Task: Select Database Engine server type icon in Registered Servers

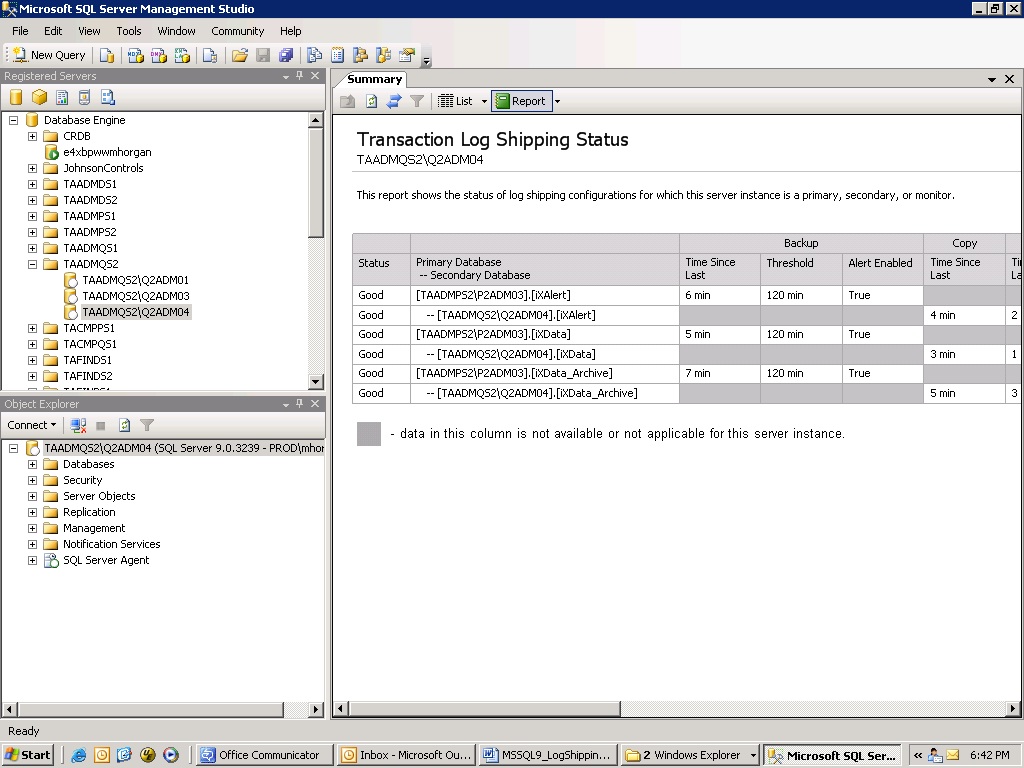Action: [x=16, y=97]
